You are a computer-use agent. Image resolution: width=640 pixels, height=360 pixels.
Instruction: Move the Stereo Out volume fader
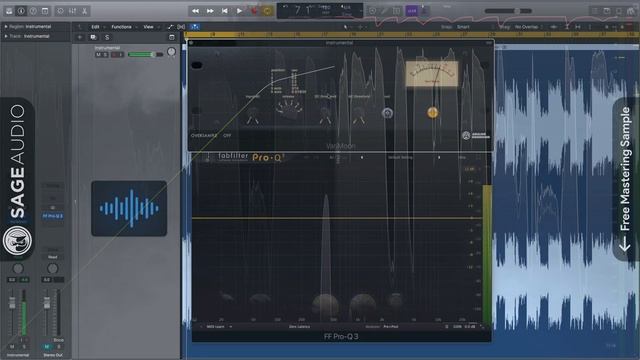point(47,303)
